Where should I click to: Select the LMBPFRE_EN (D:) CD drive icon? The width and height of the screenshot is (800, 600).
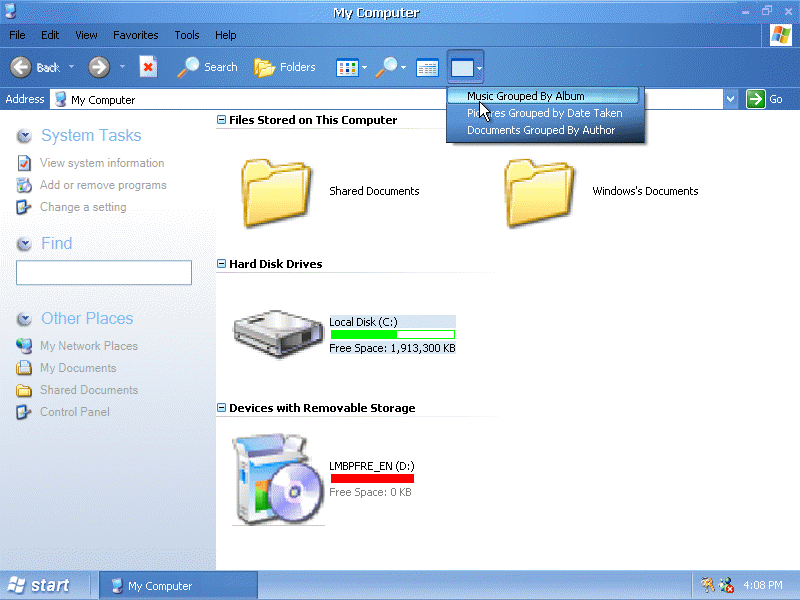pos(278,479)
